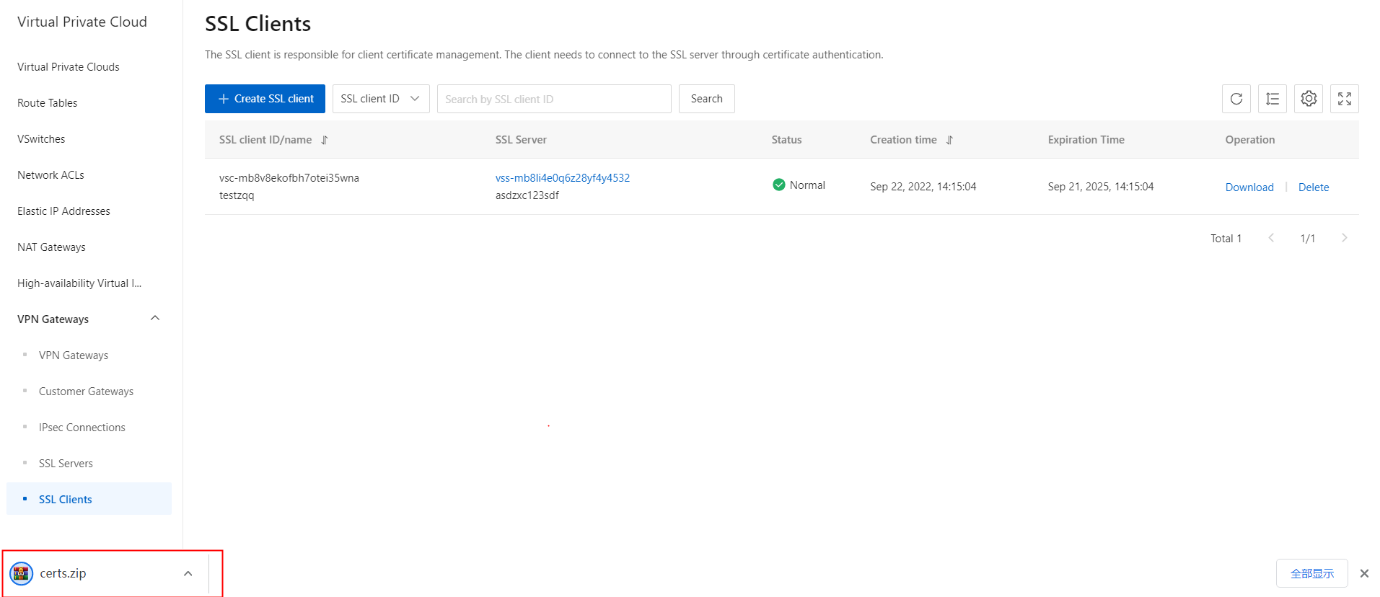The height and width of the screenshot is (597, 1380).
Task: Click the testzqq client name
Action: (237, 195)
